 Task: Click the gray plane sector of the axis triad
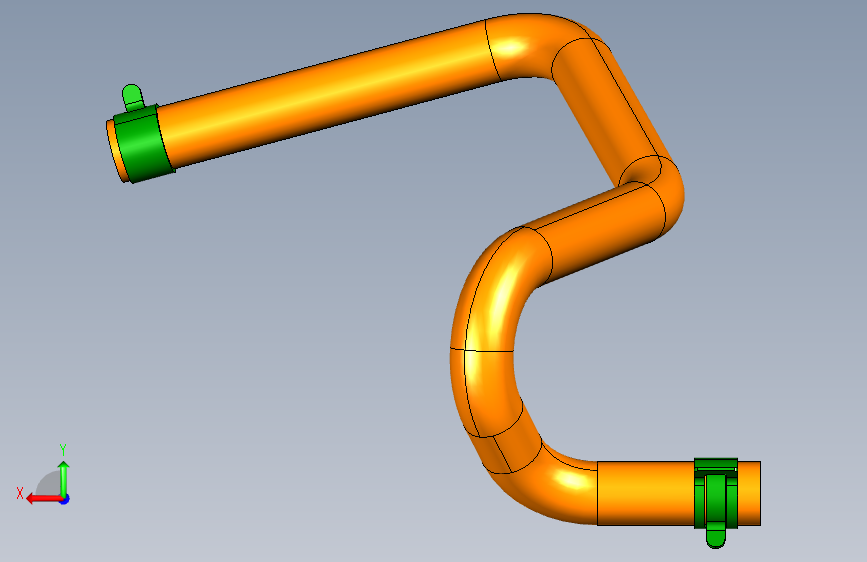[x=49, y=485]
